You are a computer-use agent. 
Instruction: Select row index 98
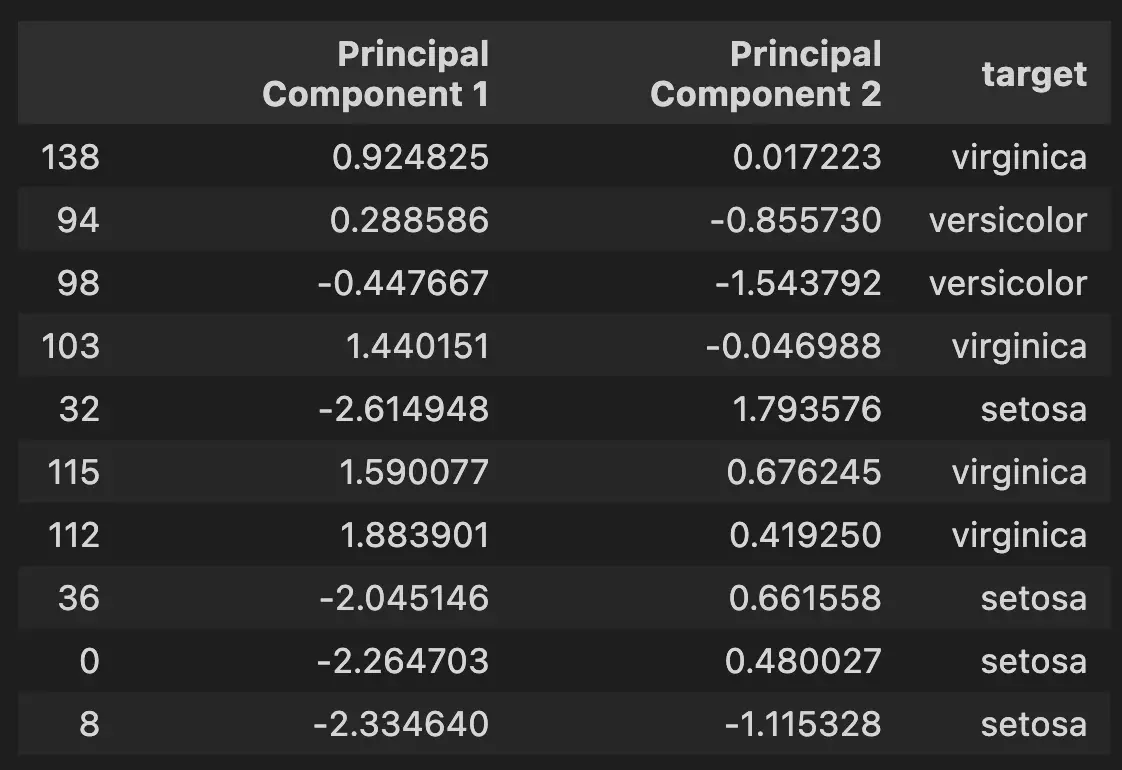[x=78, y=283]
